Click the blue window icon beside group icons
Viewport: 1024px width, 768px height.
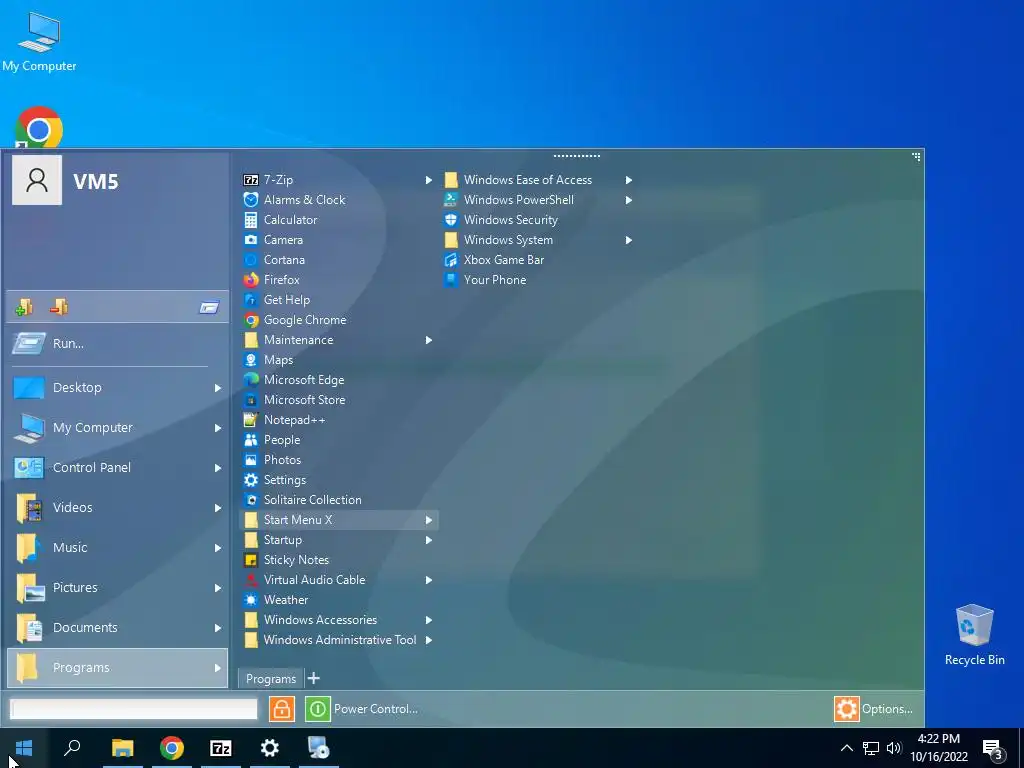[209, 307]
